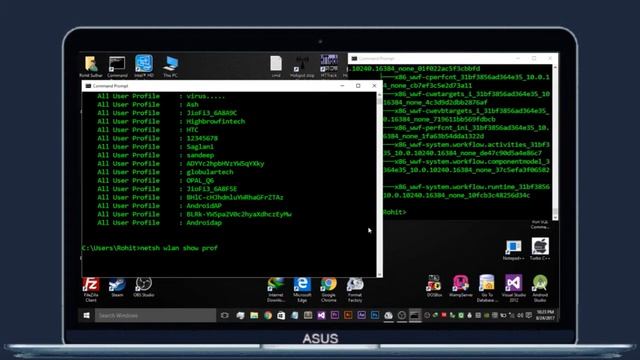640x360 pixels.
Task: Open the notification center icon
Action: 529,316
